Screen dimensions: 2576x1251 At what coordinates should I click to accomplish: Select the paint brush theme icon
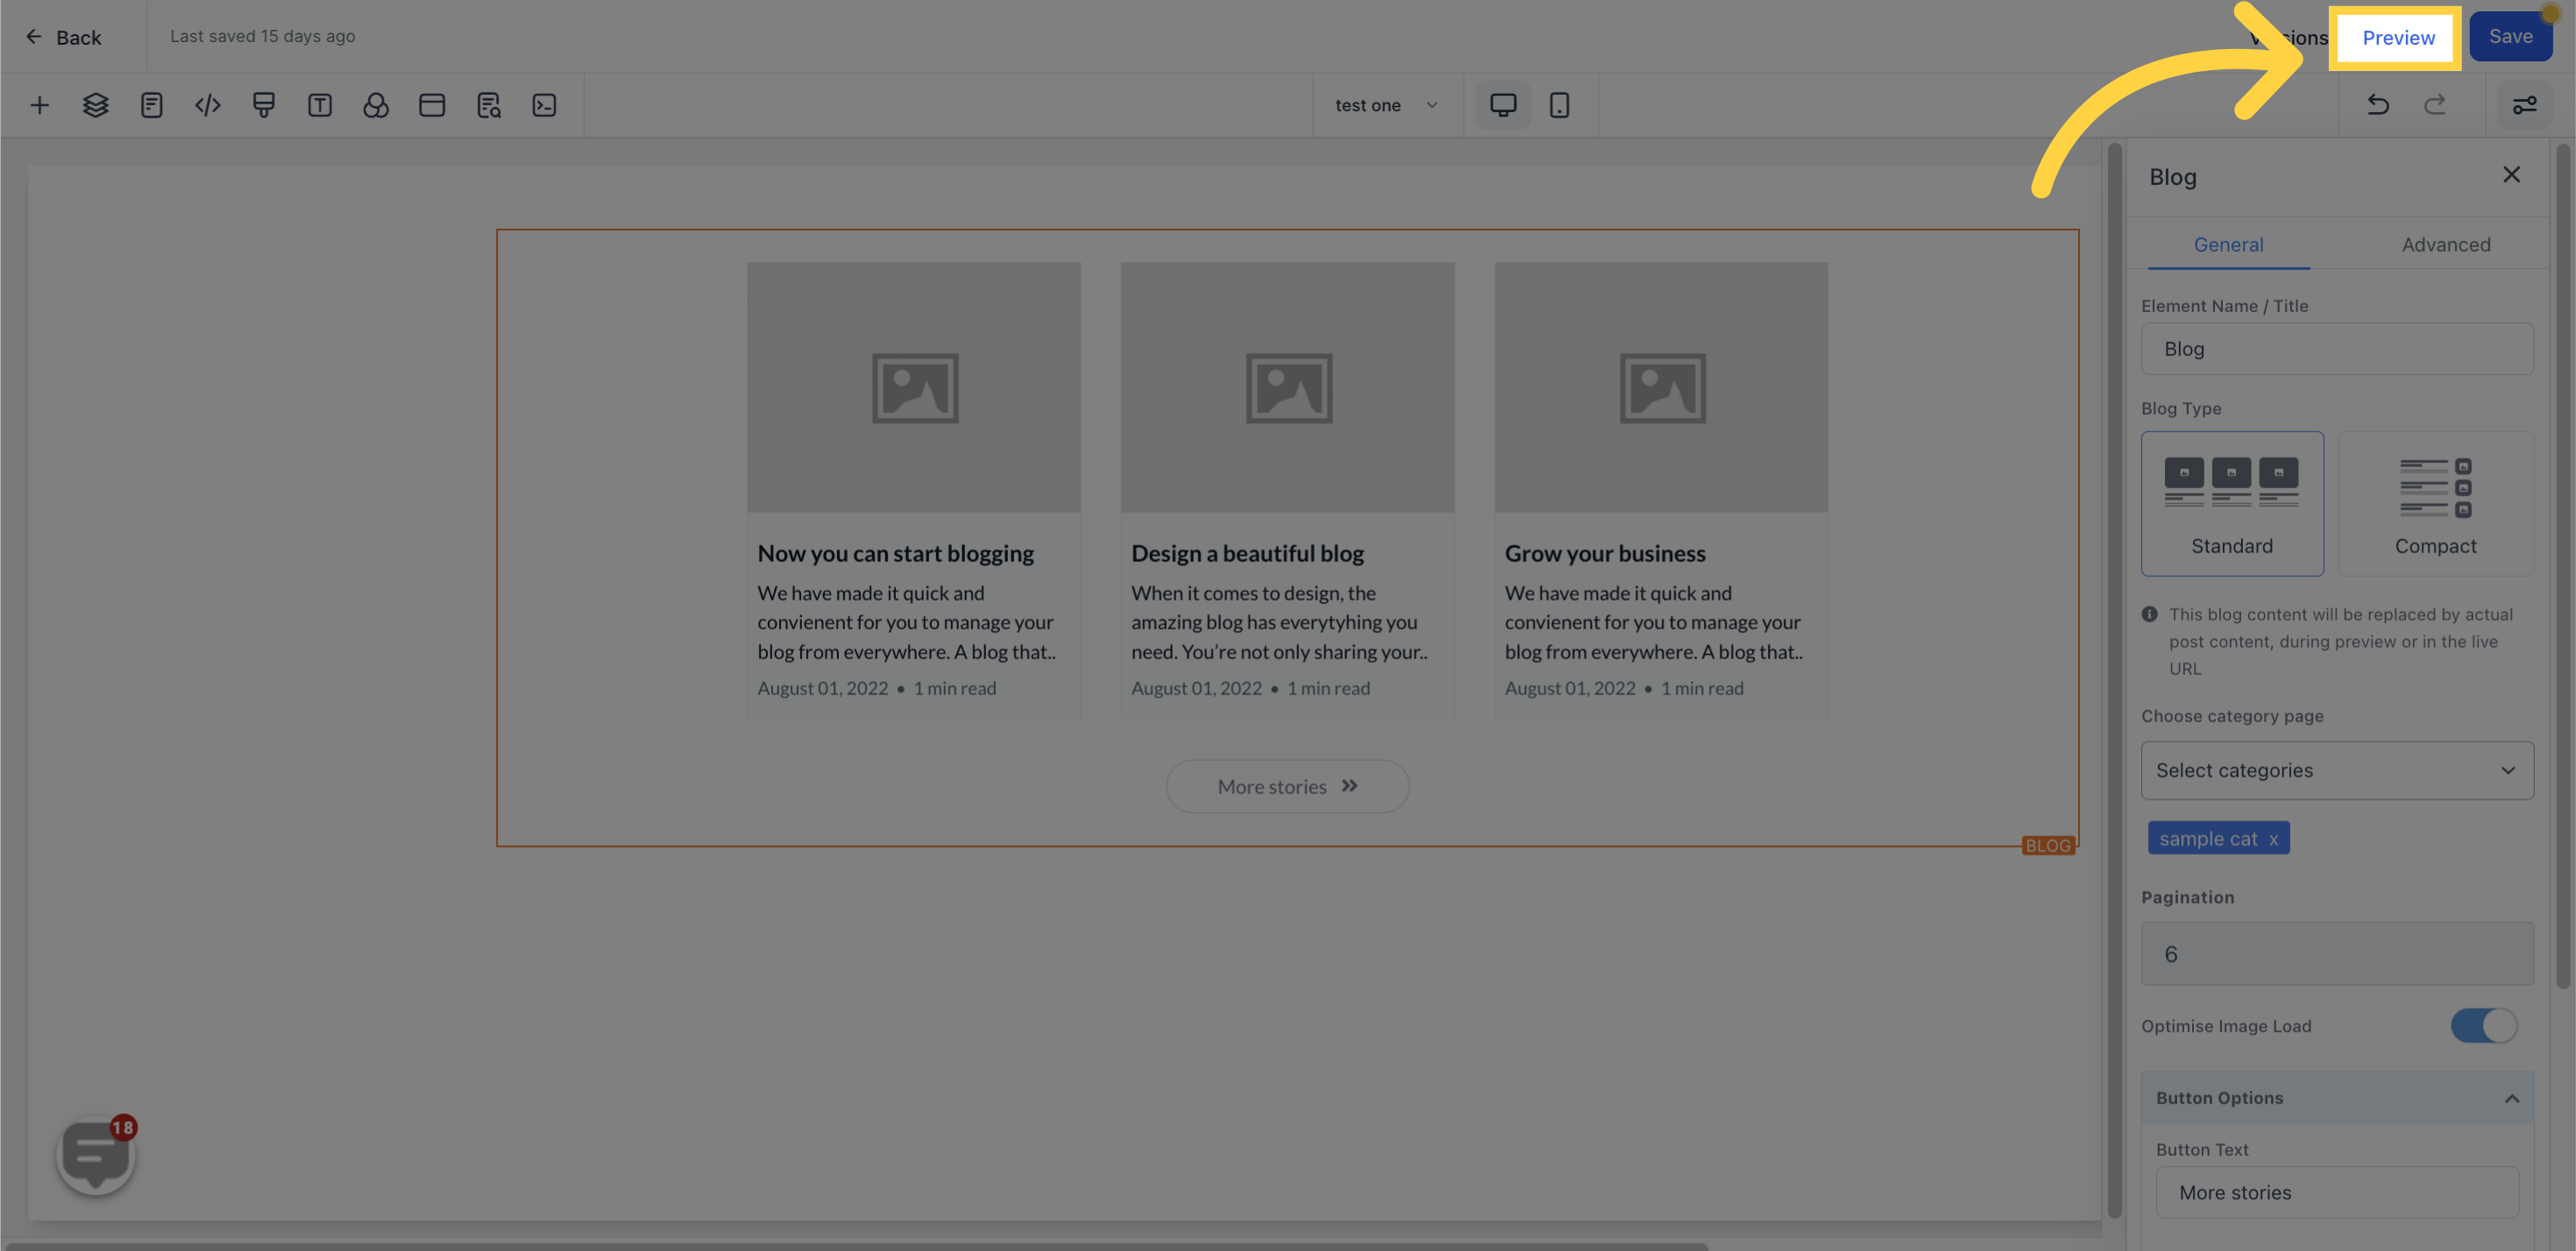(263, 105)
